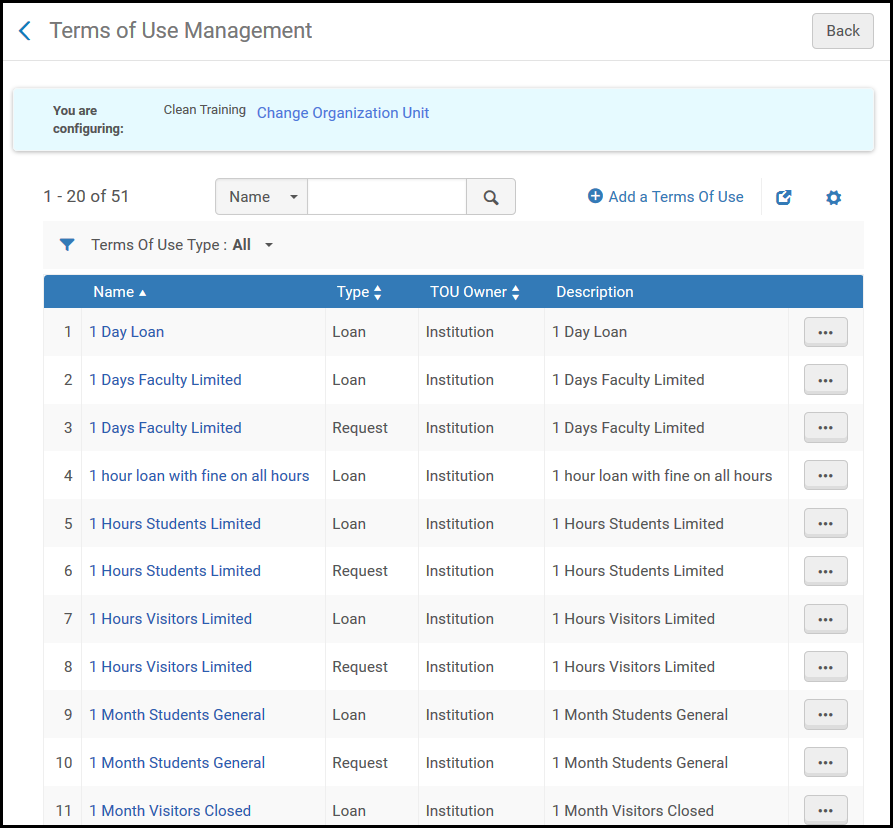Open 1 Month Visitors Closed link
Viewport: 893px width, 828px height.
[170, 810]
